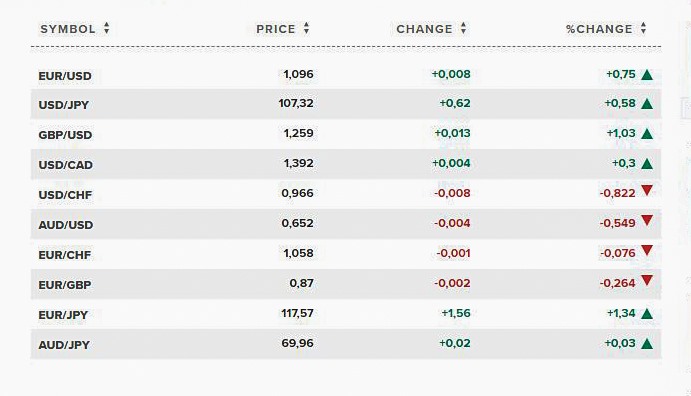
Task: Click red down arrow in USD/CHF row
Action: 647,190
